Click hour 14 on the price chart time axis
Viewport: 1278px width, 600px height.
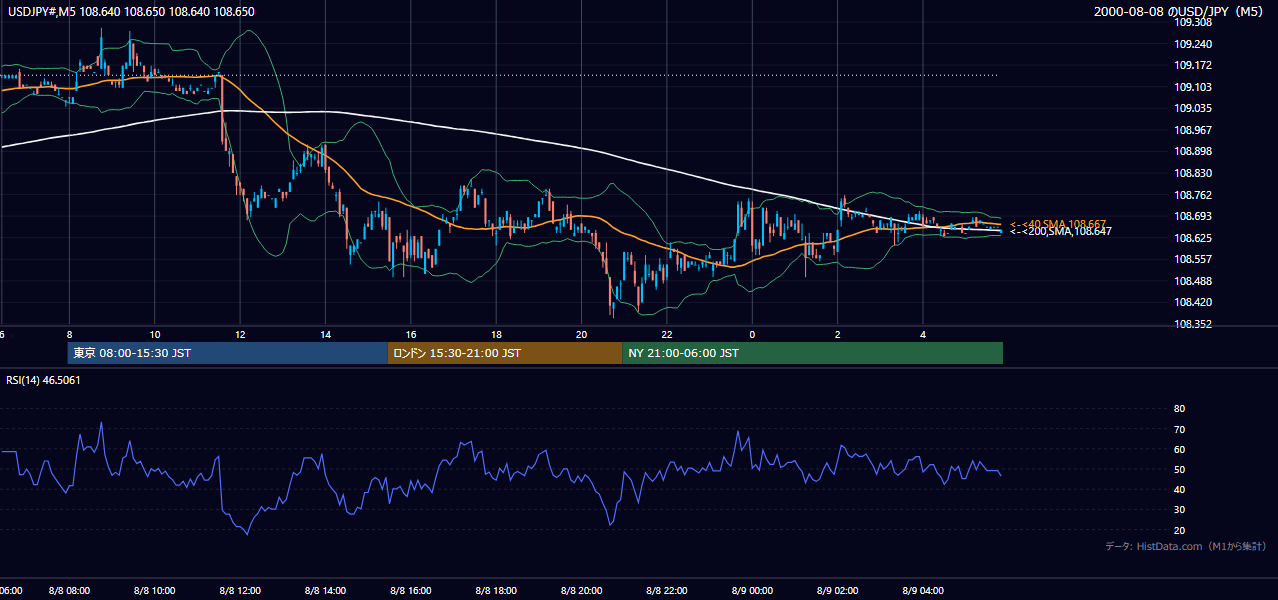pos(325,334)
